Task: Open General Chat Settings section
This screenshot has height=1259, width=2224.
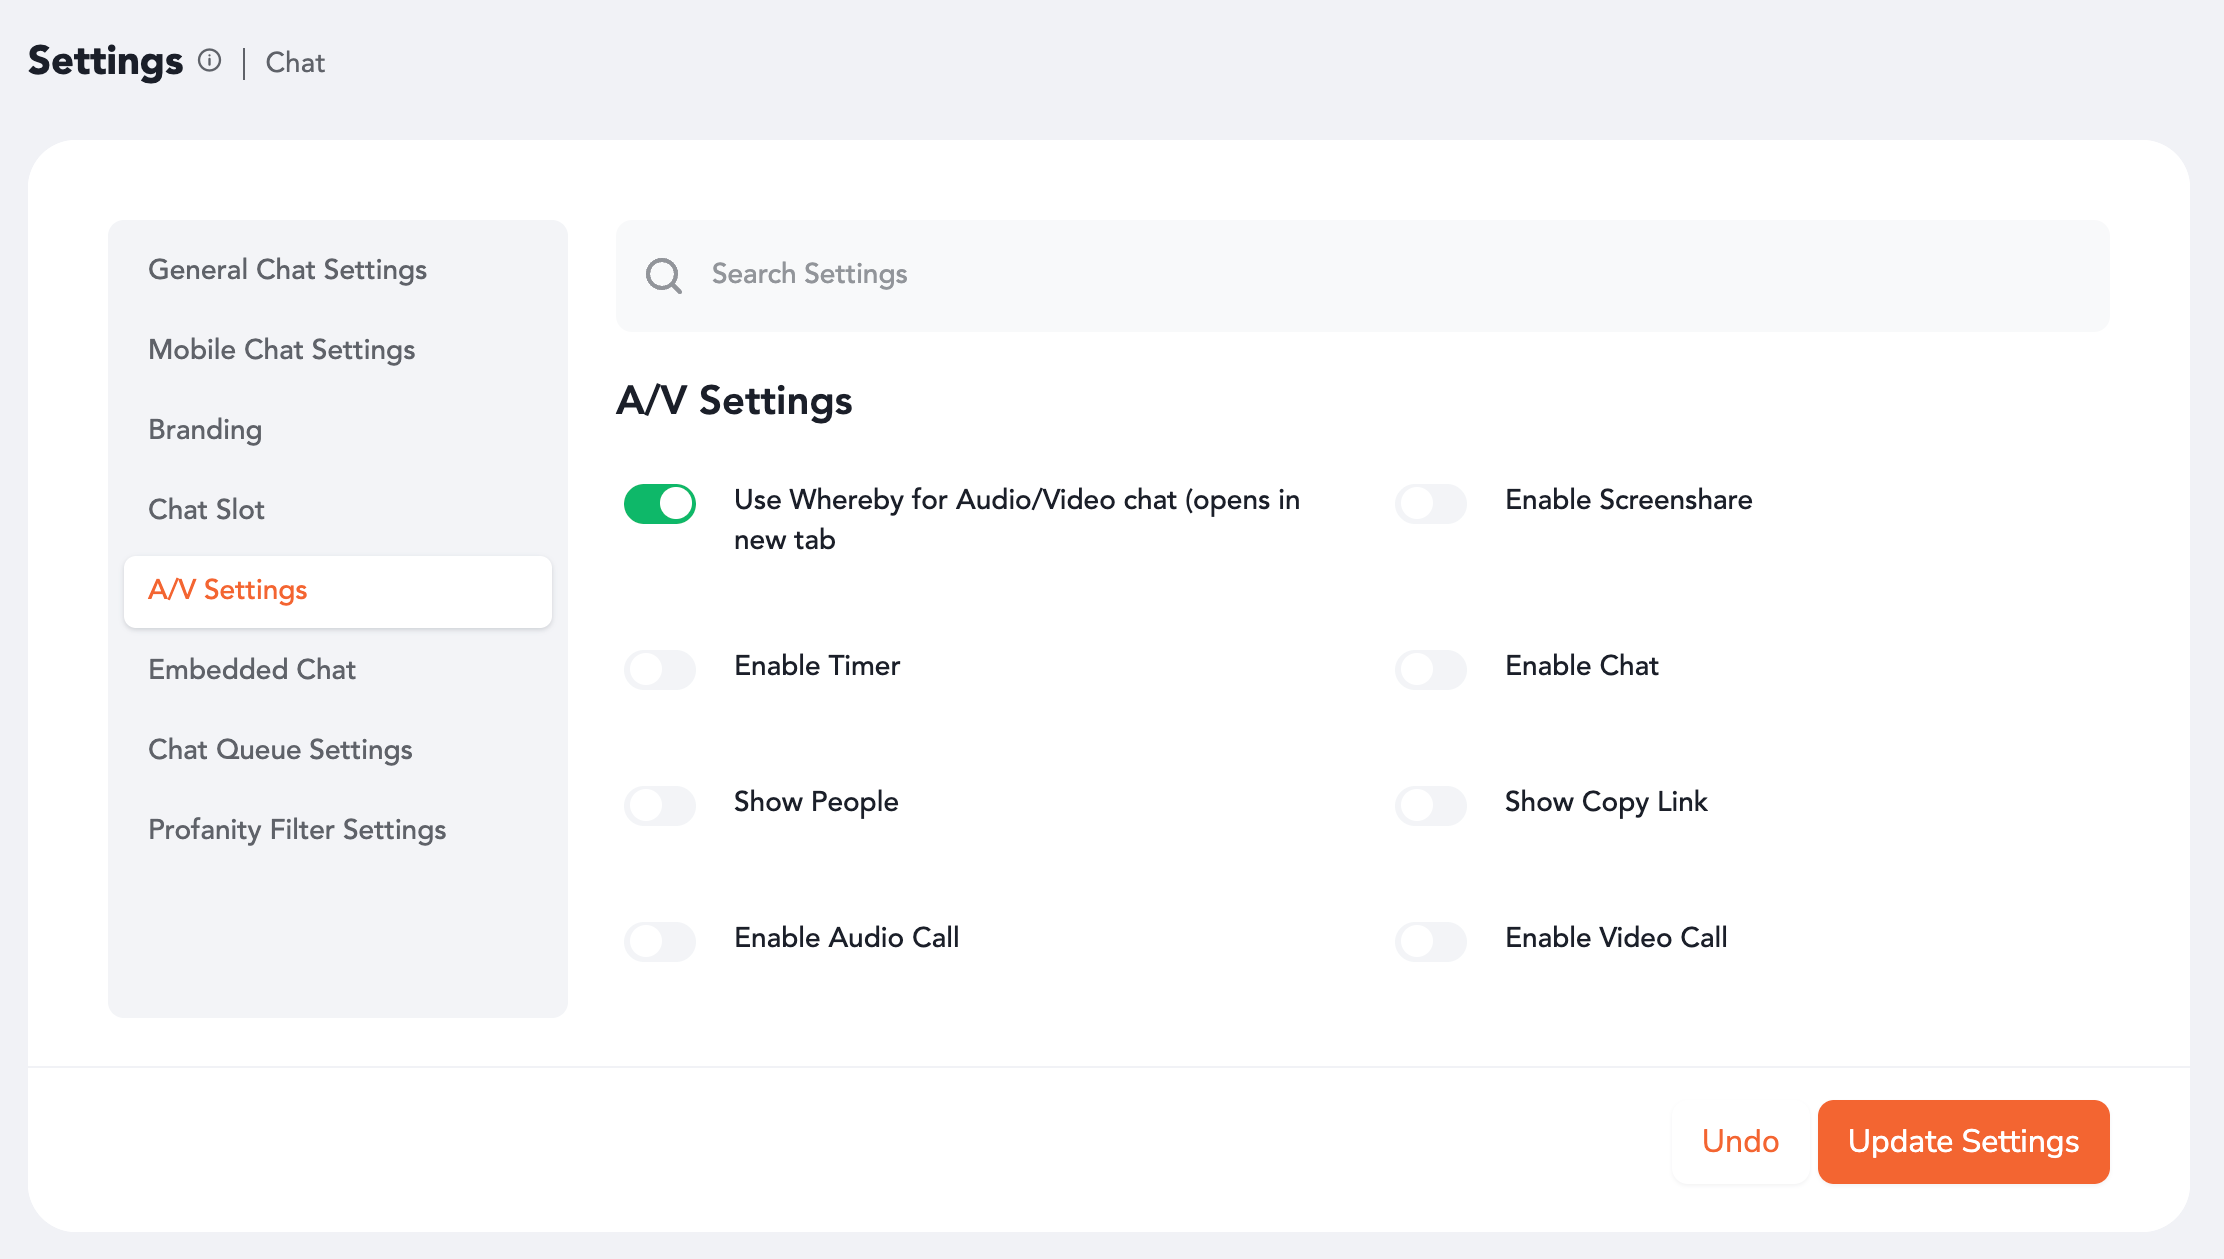Action: pos(287,270)
